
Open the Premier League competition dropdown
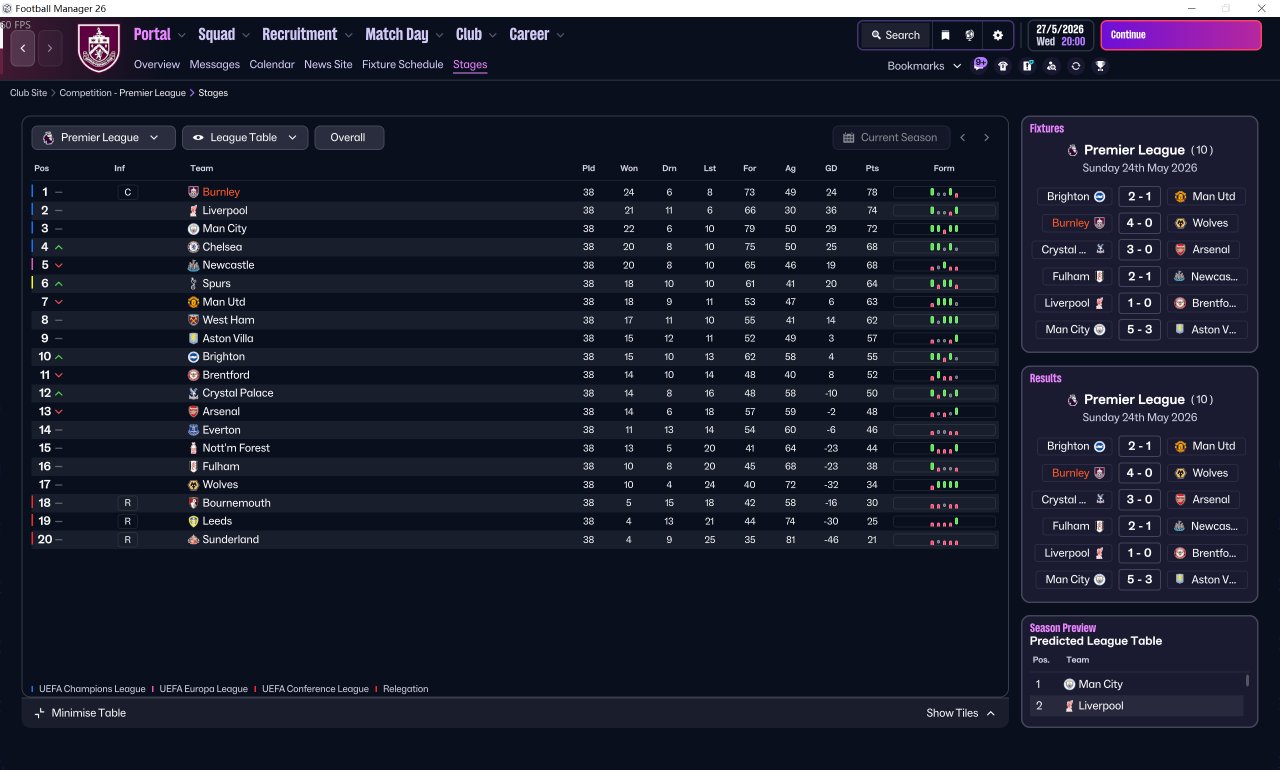pos(103,138)
